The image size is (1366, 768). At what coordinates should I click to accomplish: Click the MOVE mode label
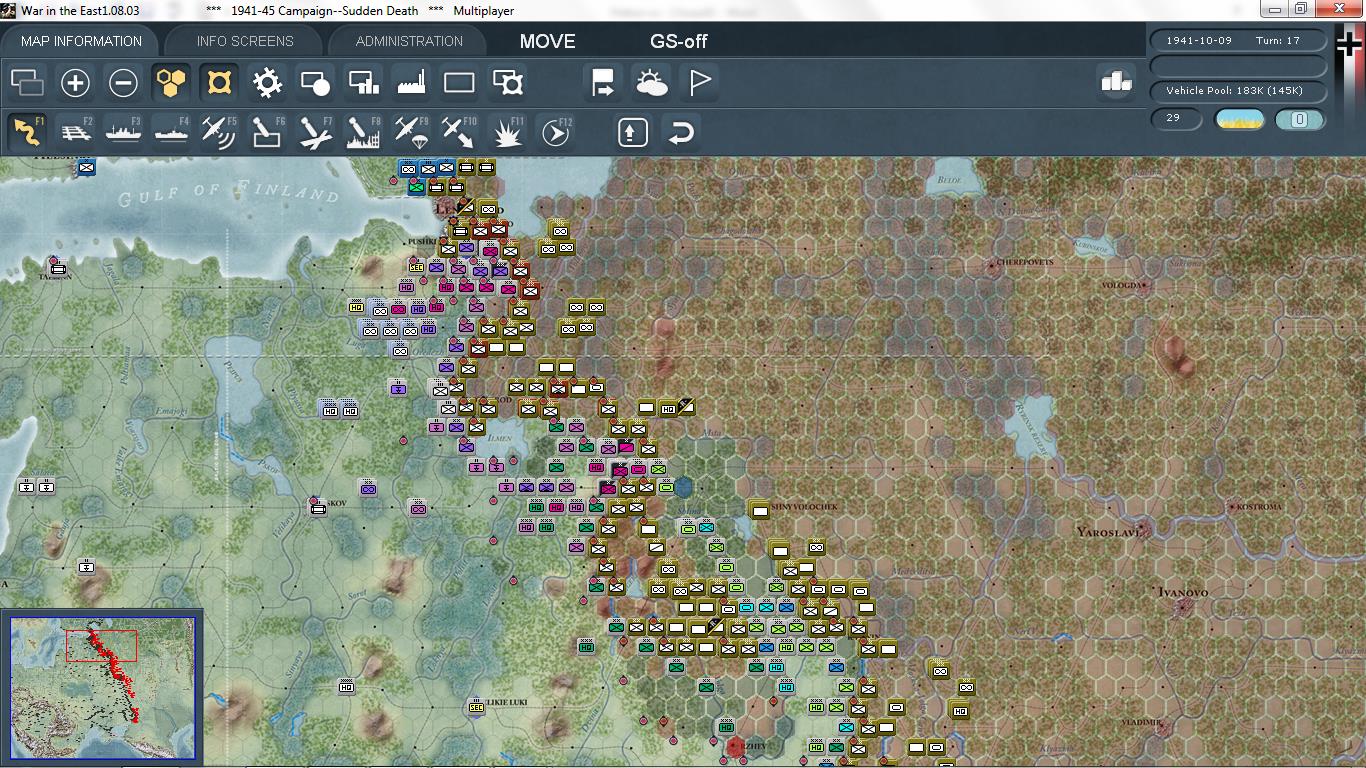click(547, 42)
